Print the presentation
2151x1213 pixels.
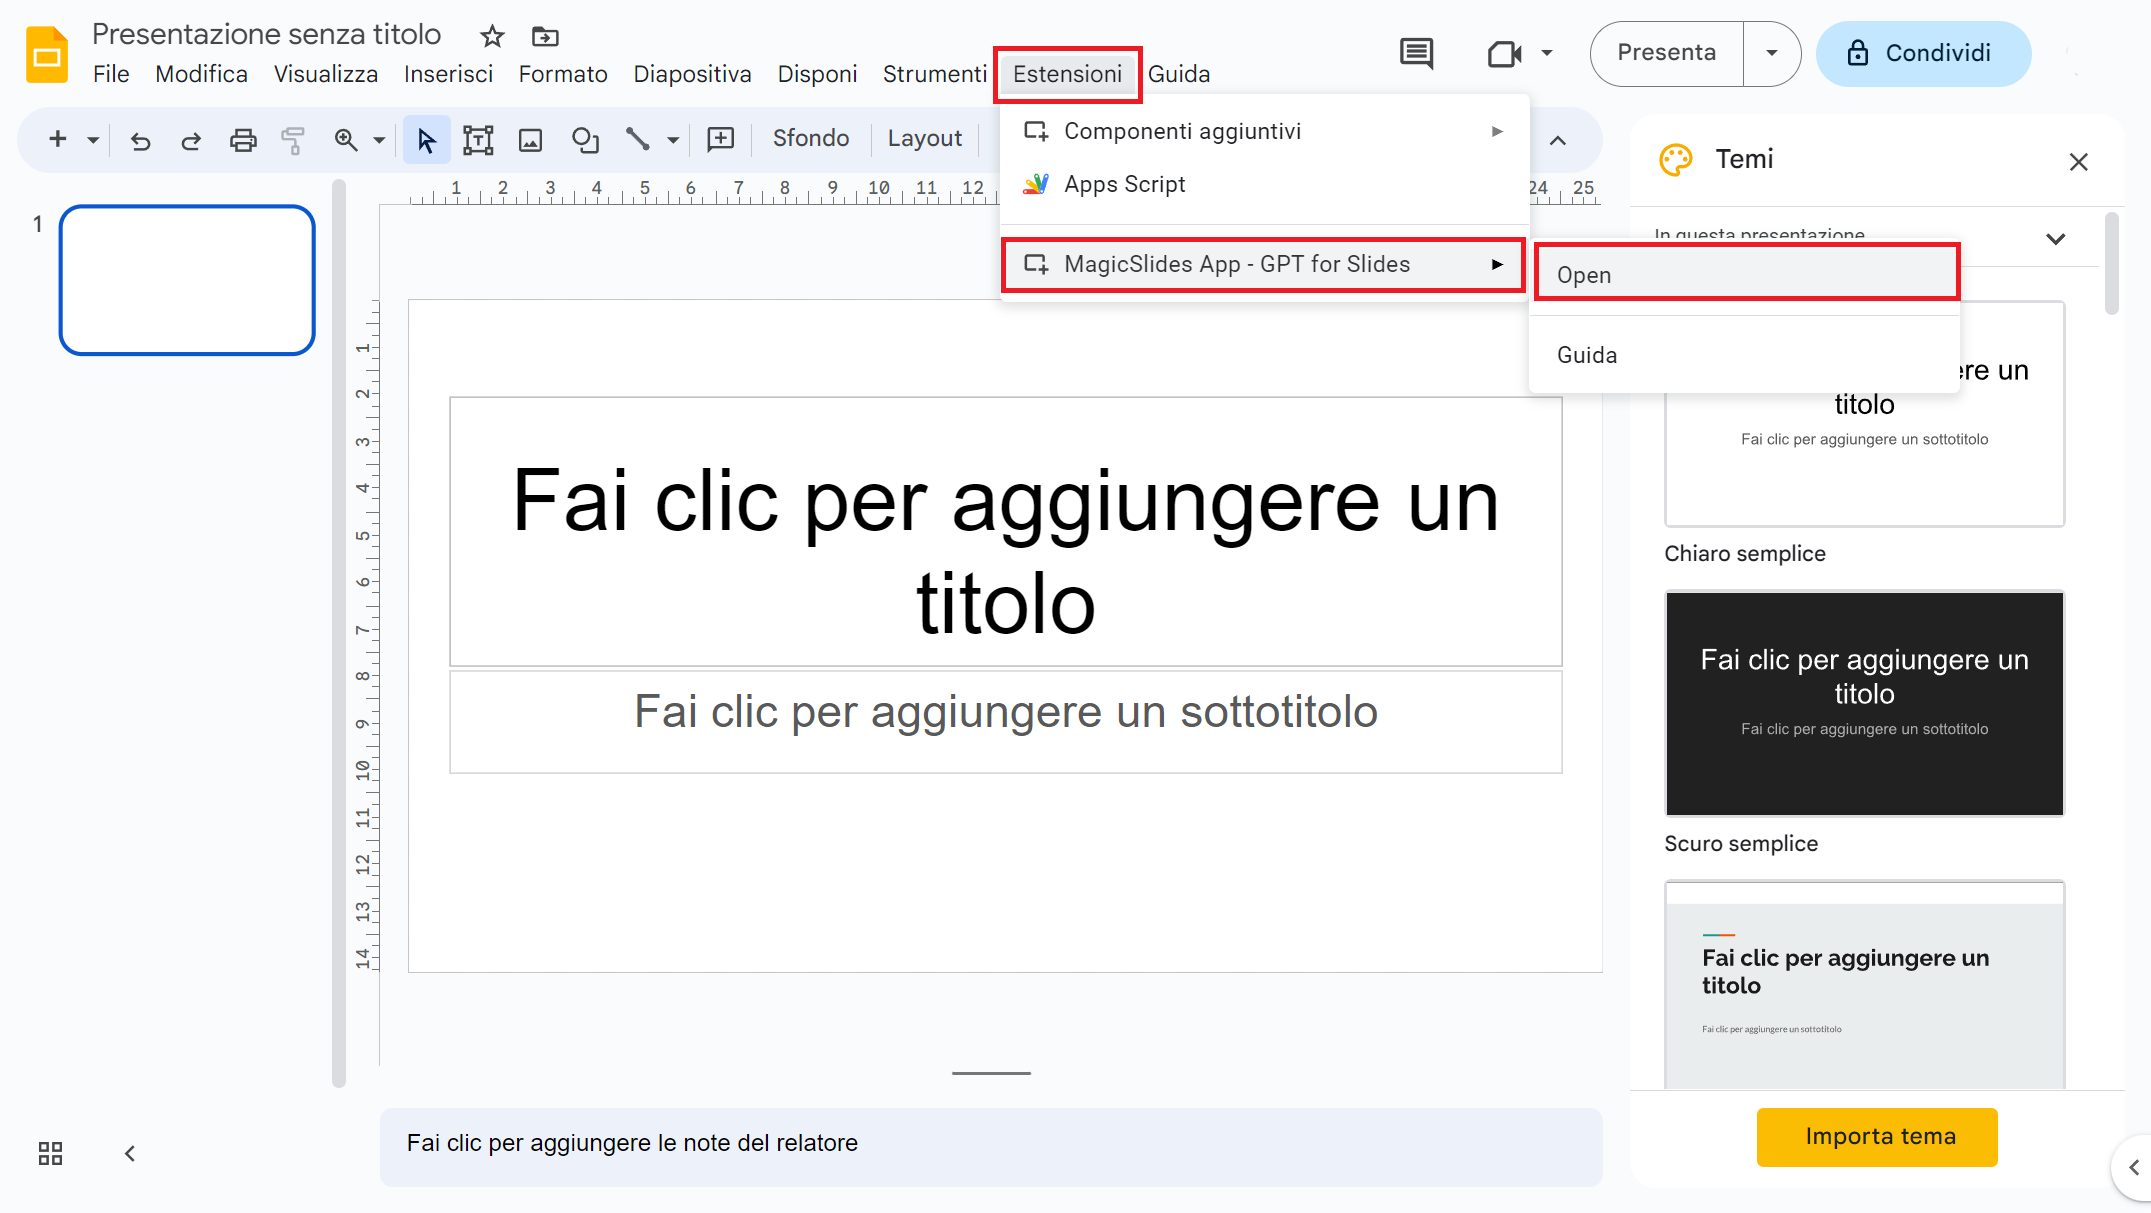click(243, 140)
